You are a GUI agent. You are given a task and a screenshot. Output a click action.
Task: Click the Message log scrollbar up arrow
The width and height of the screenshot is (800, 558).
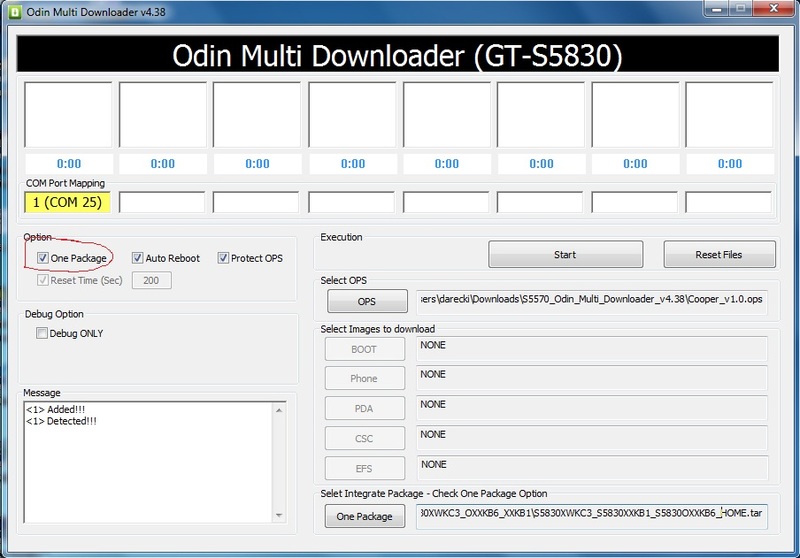click(x=290, y=405)
